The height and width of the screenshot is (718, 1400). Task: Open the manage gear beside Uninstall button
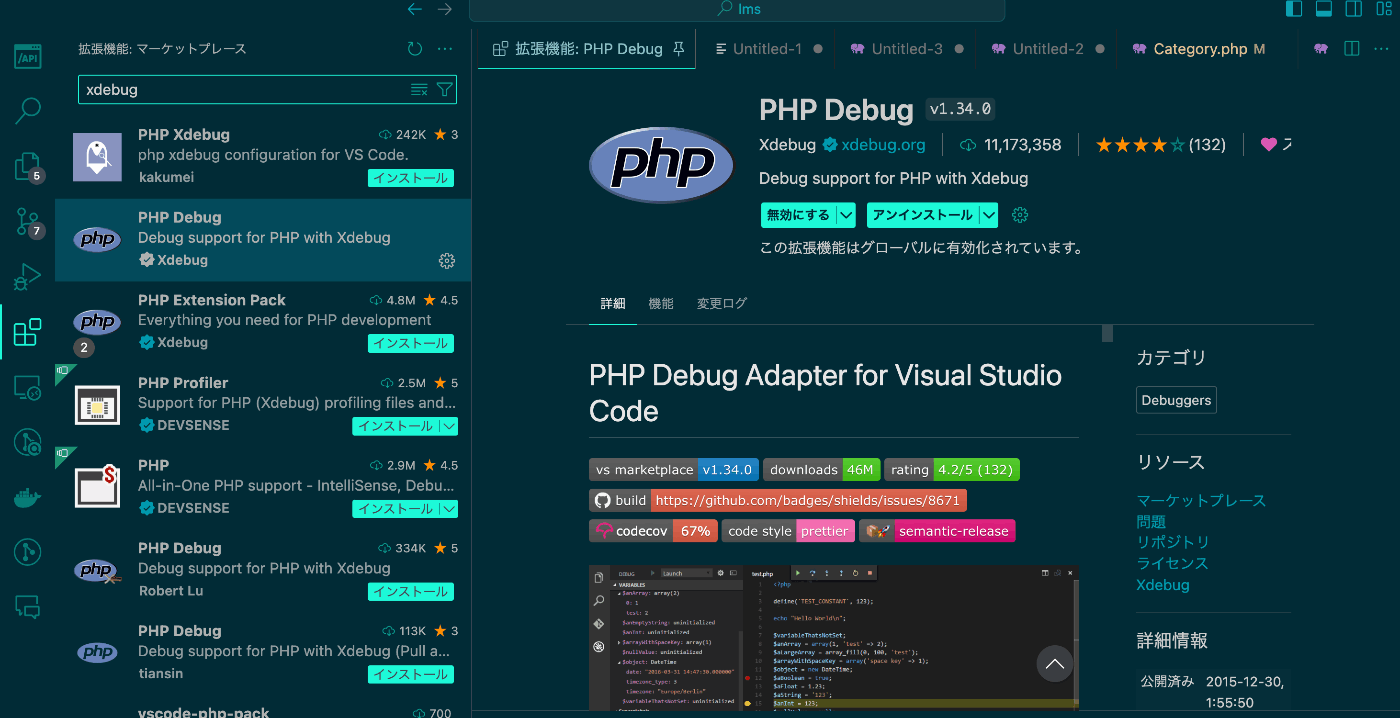1020,215
